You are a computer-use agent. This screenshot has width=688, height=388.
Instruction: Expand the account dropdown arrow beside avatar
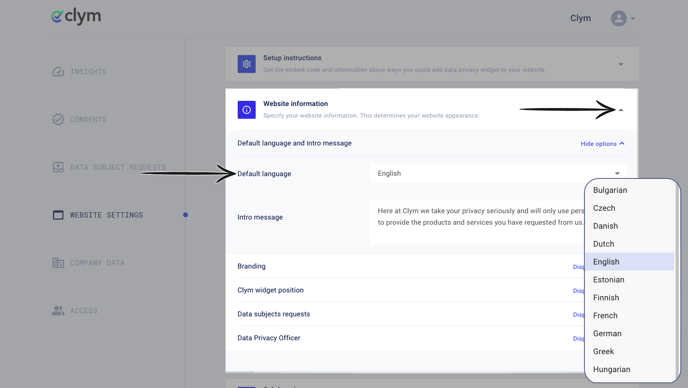pyautogui.click(x=633, y=18)
